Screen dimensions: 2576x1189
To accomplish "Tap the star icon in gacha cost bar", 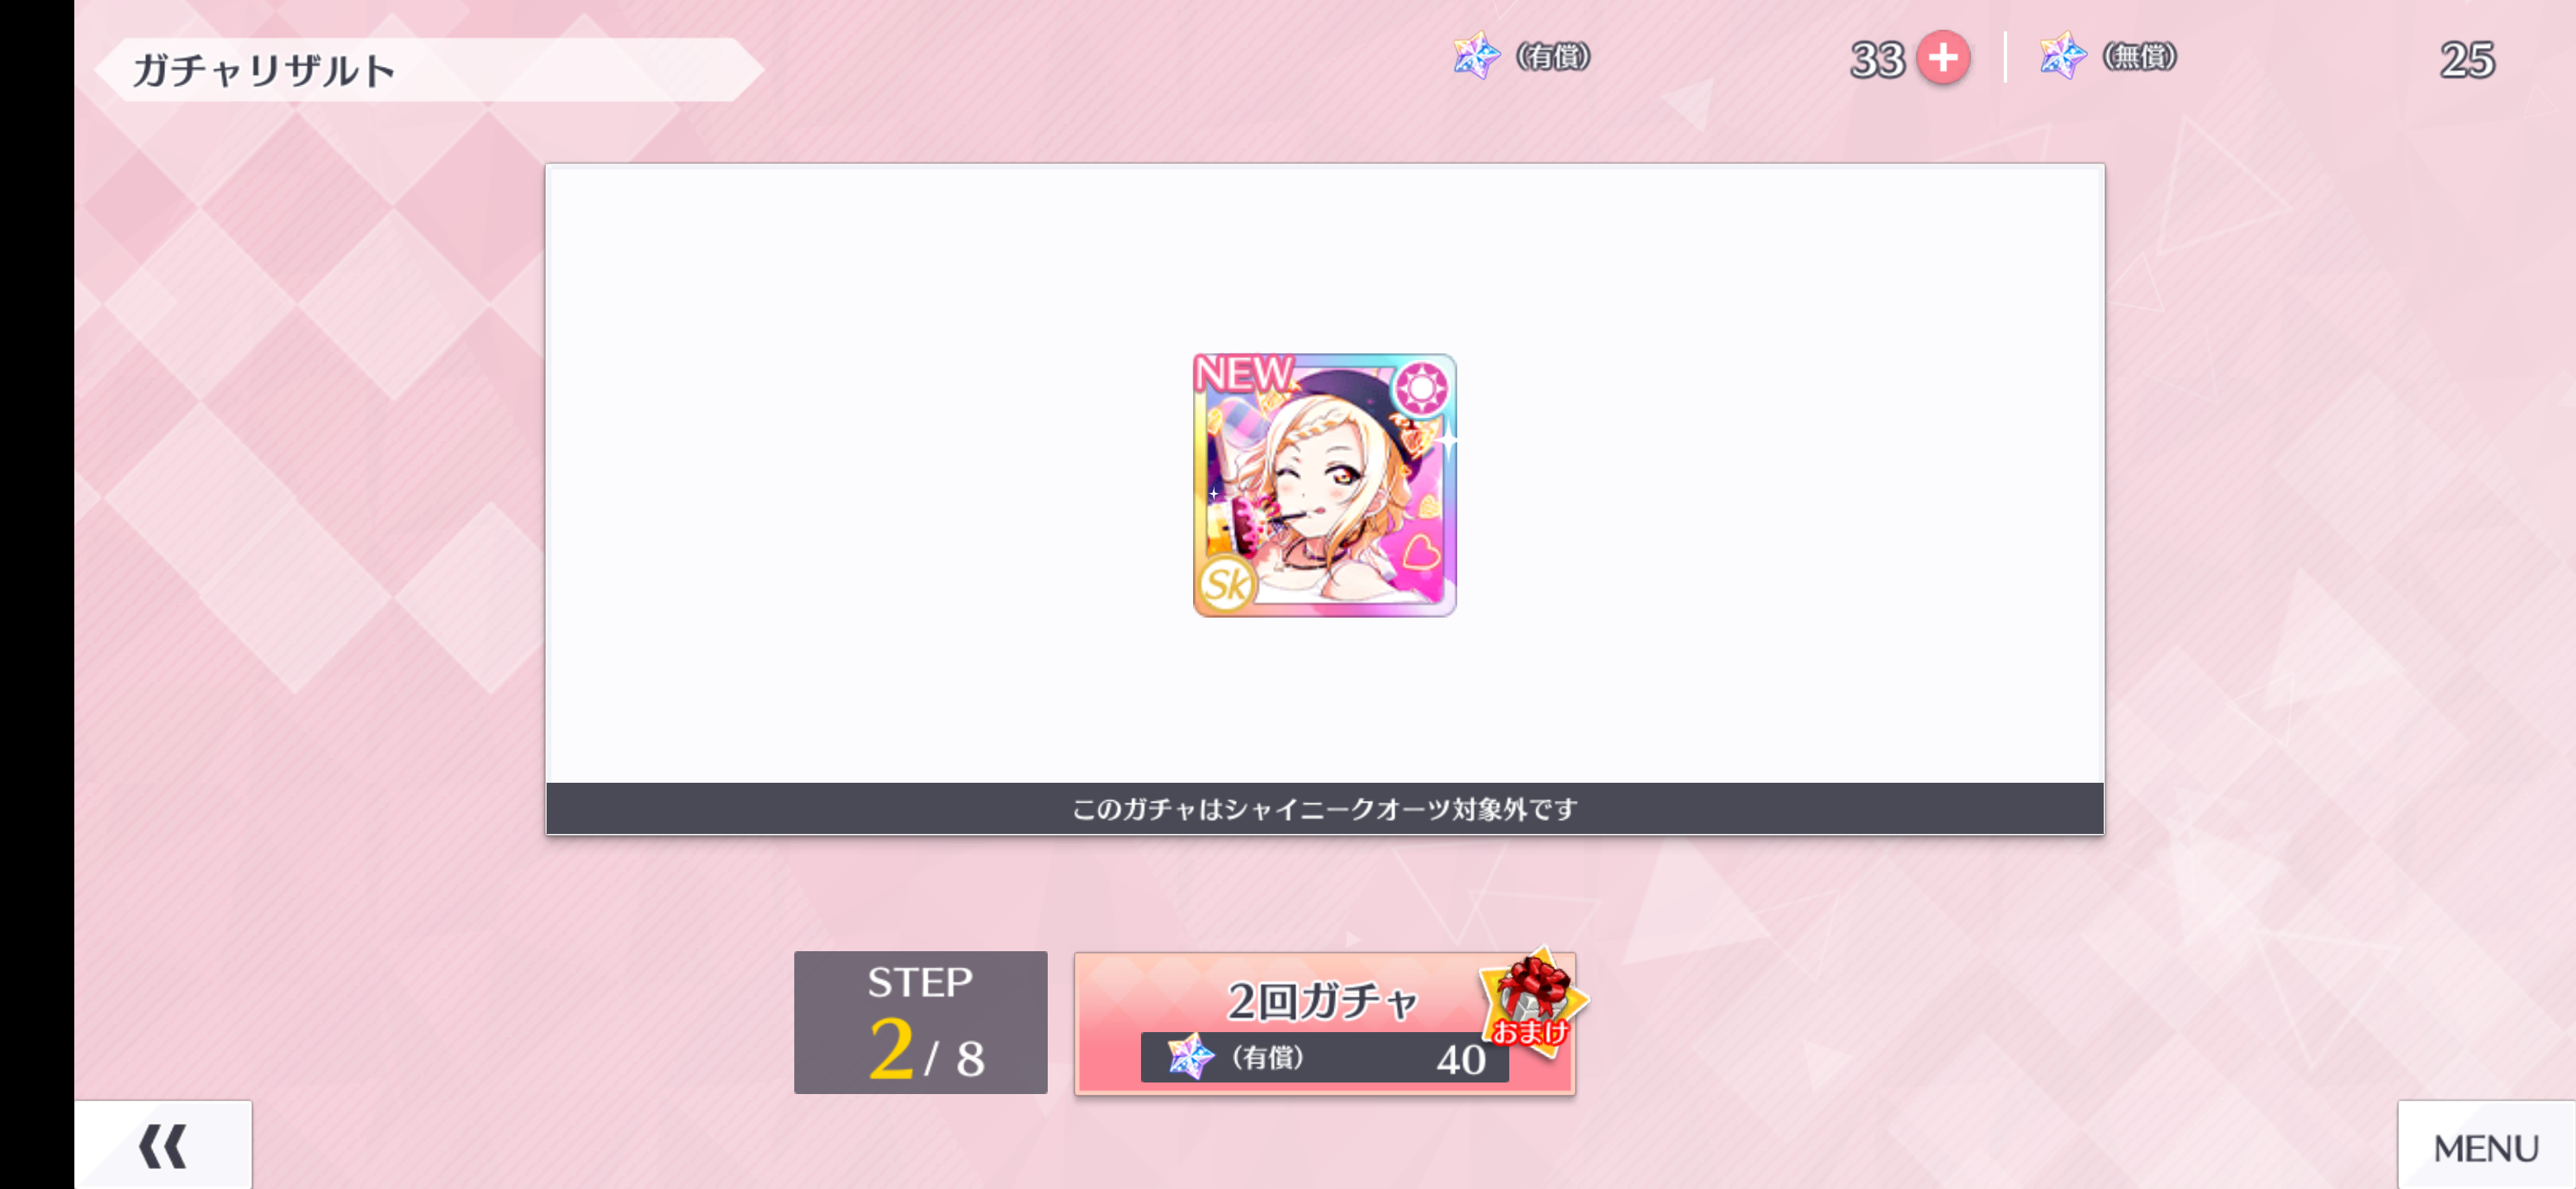I will [1189, 1056].
